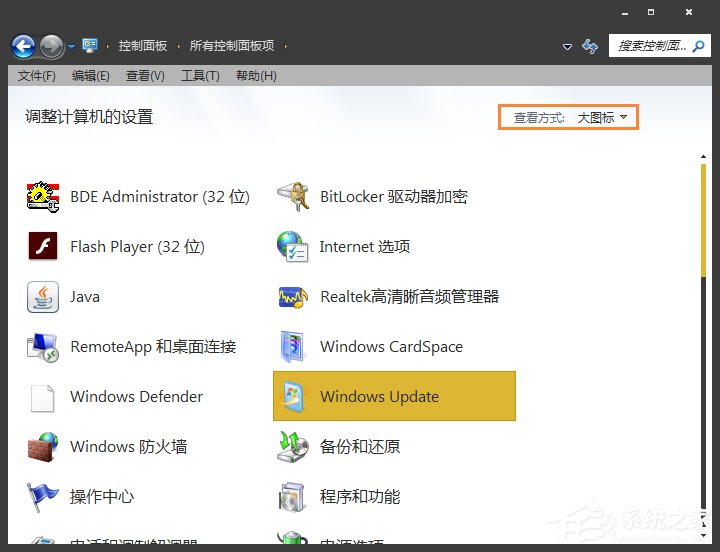Expand the arrow after 所有控制面板项 breadcrumb

pyautogui.click(x=286, y=46)
